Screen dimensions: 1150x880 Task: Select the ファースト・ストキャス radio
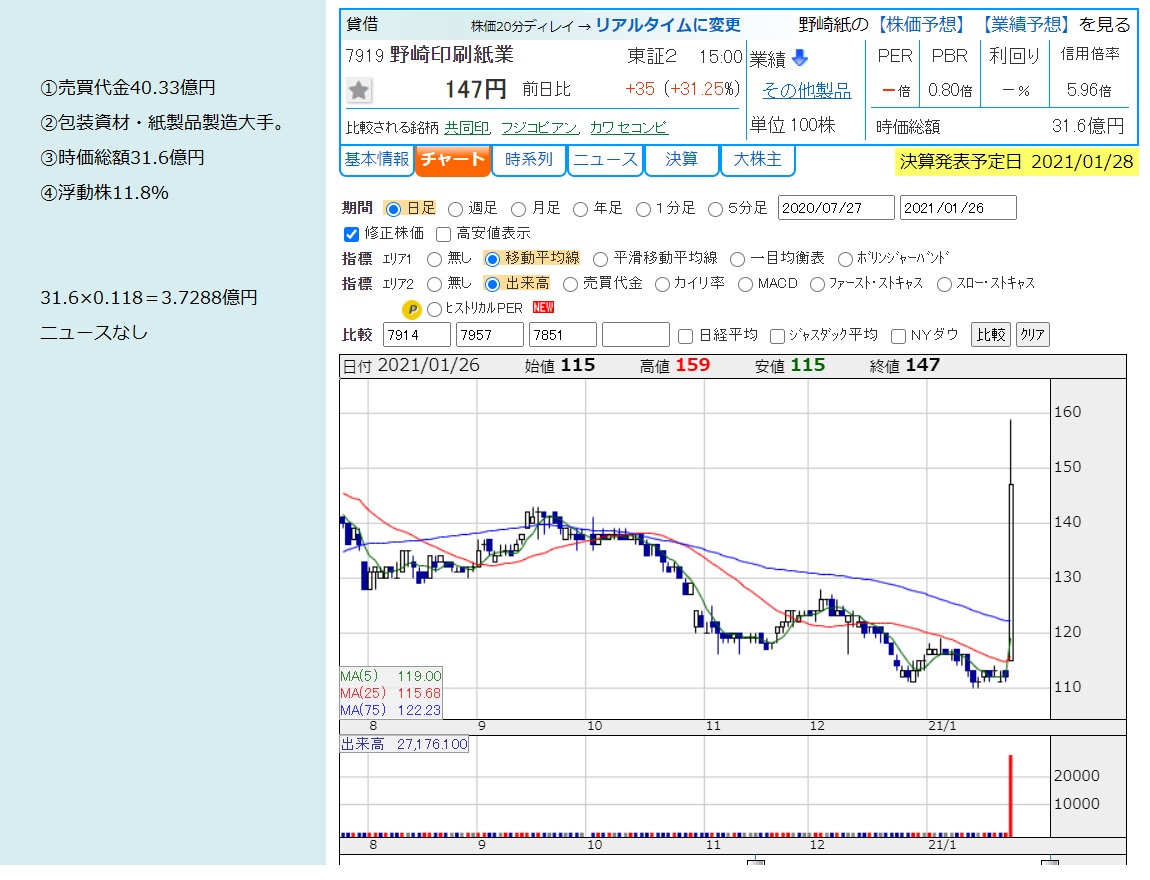(817, 284)
